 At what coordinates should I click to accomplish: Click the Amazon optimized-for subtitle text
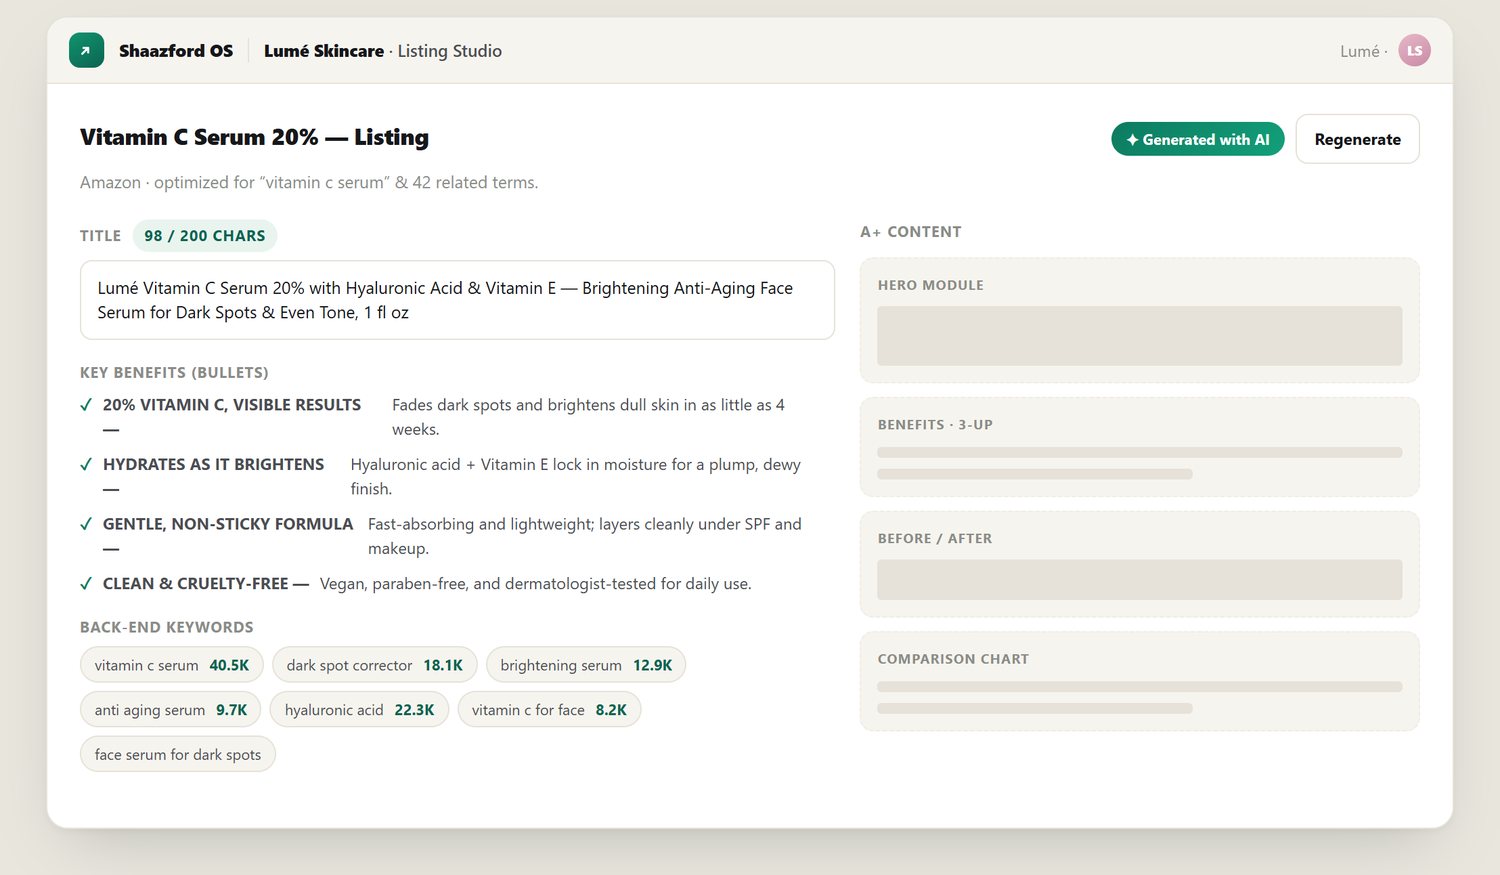[309, 182]
